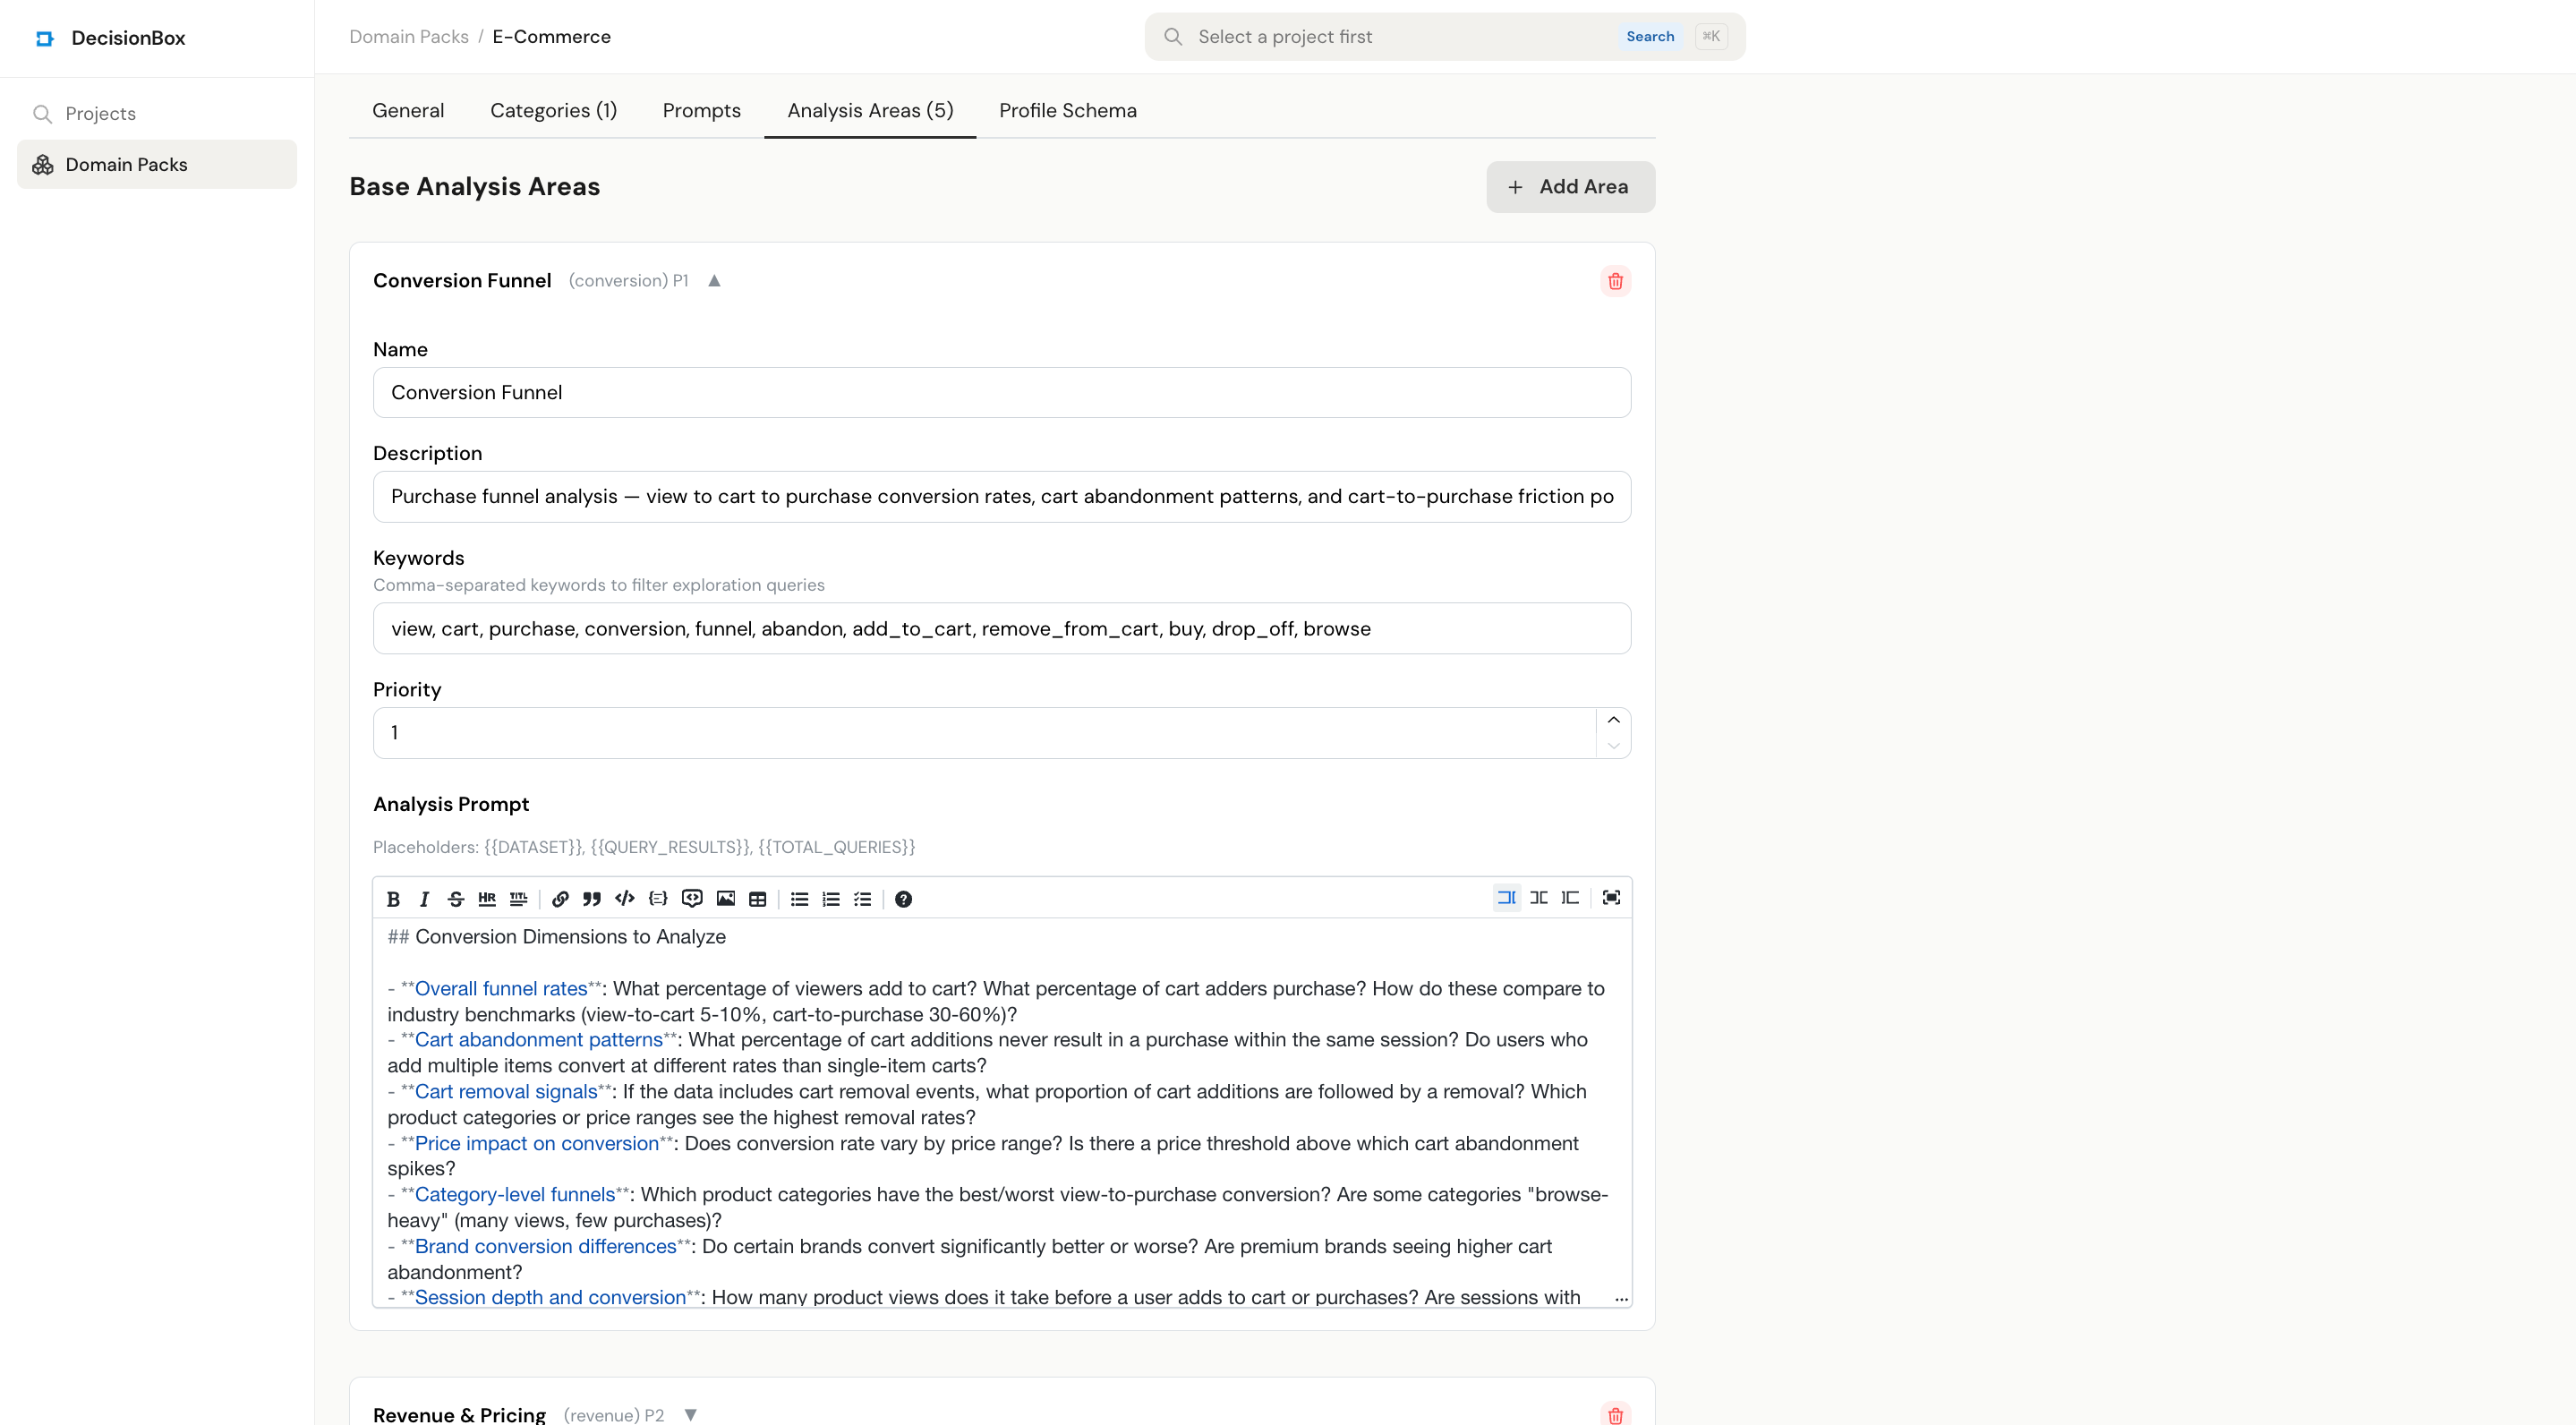Collapse the Conversion Funnel section
The image size is (2576, 1425).
(714, 281)
